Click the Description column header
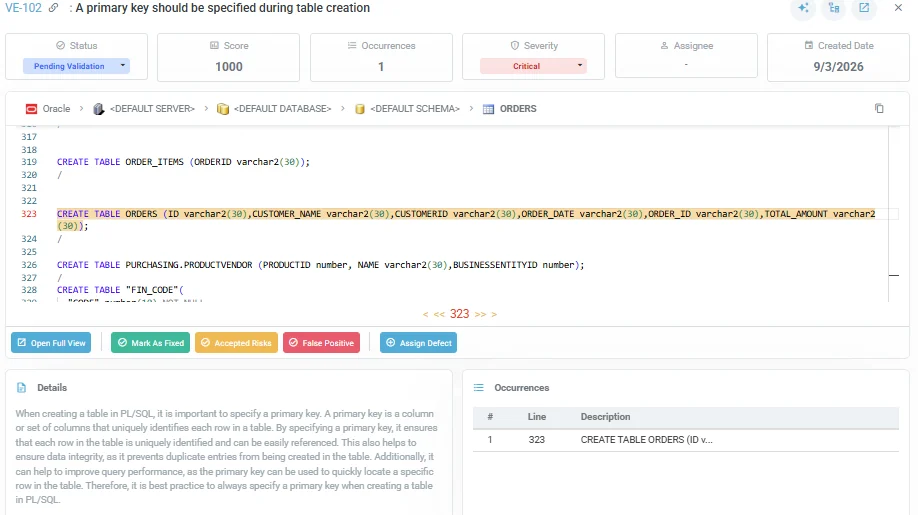The width and height of the screenshot is (918, 515). (605, 417)
